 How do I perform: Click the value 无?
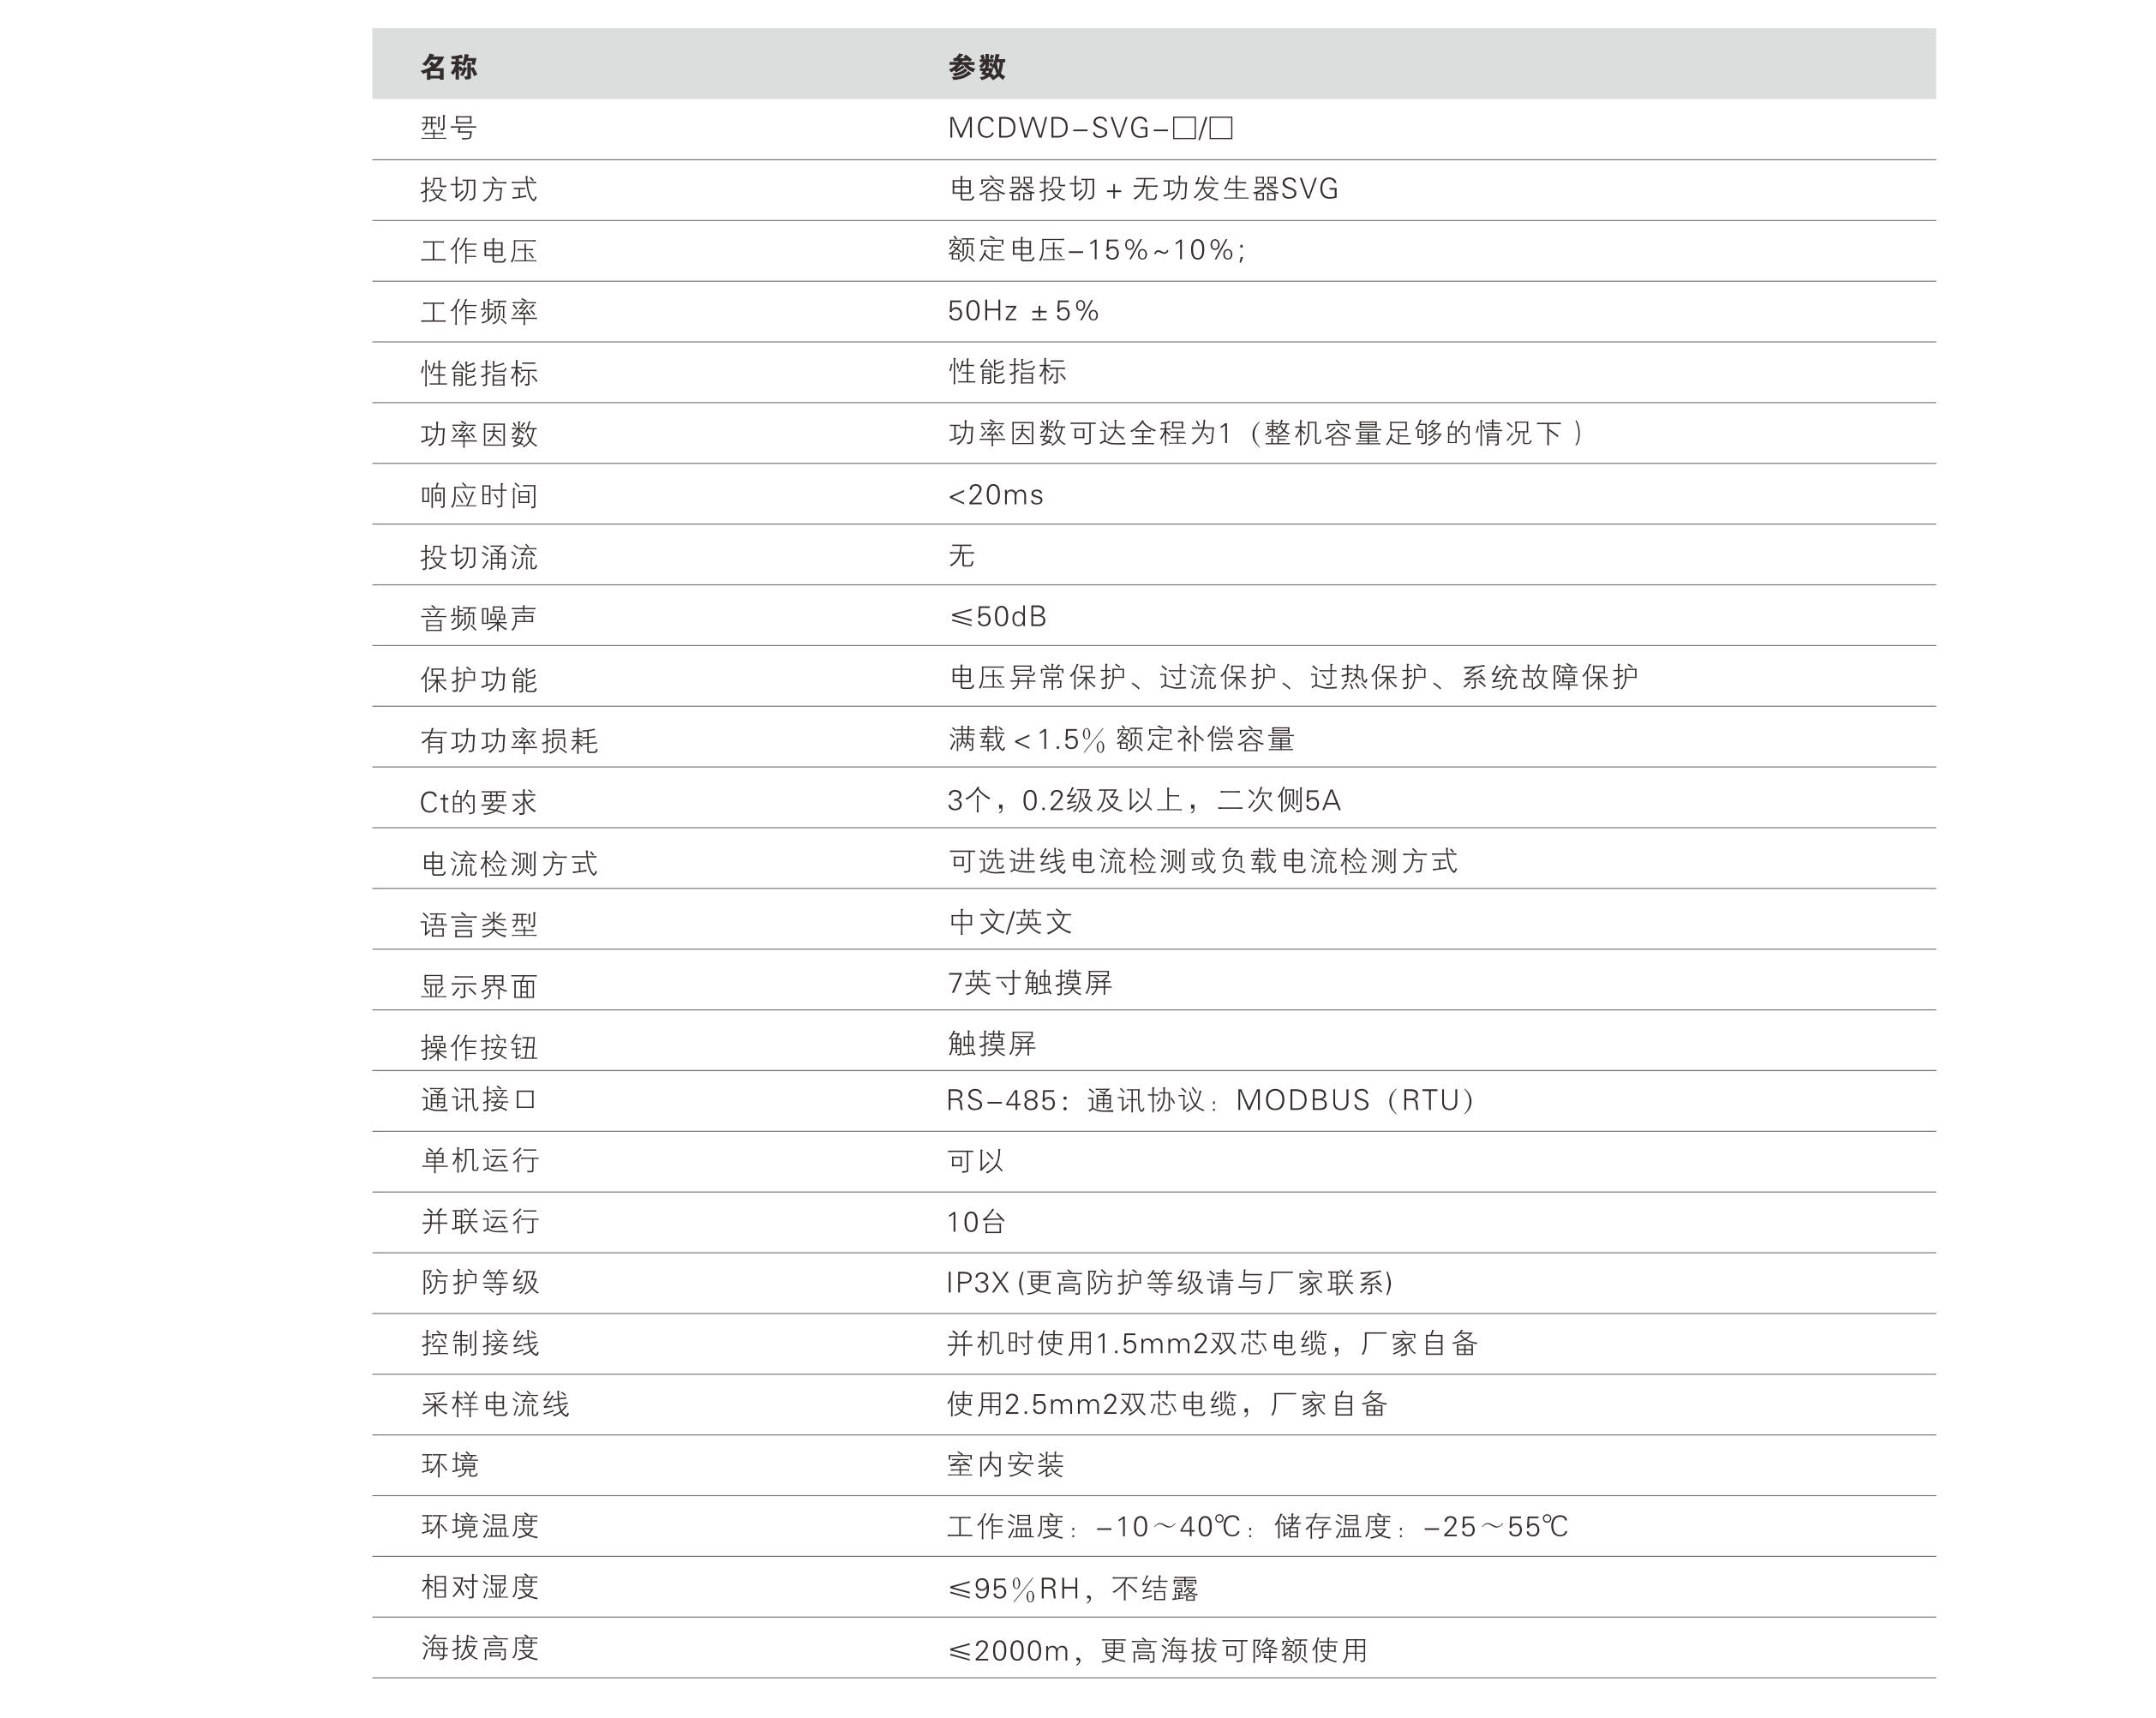962,555
